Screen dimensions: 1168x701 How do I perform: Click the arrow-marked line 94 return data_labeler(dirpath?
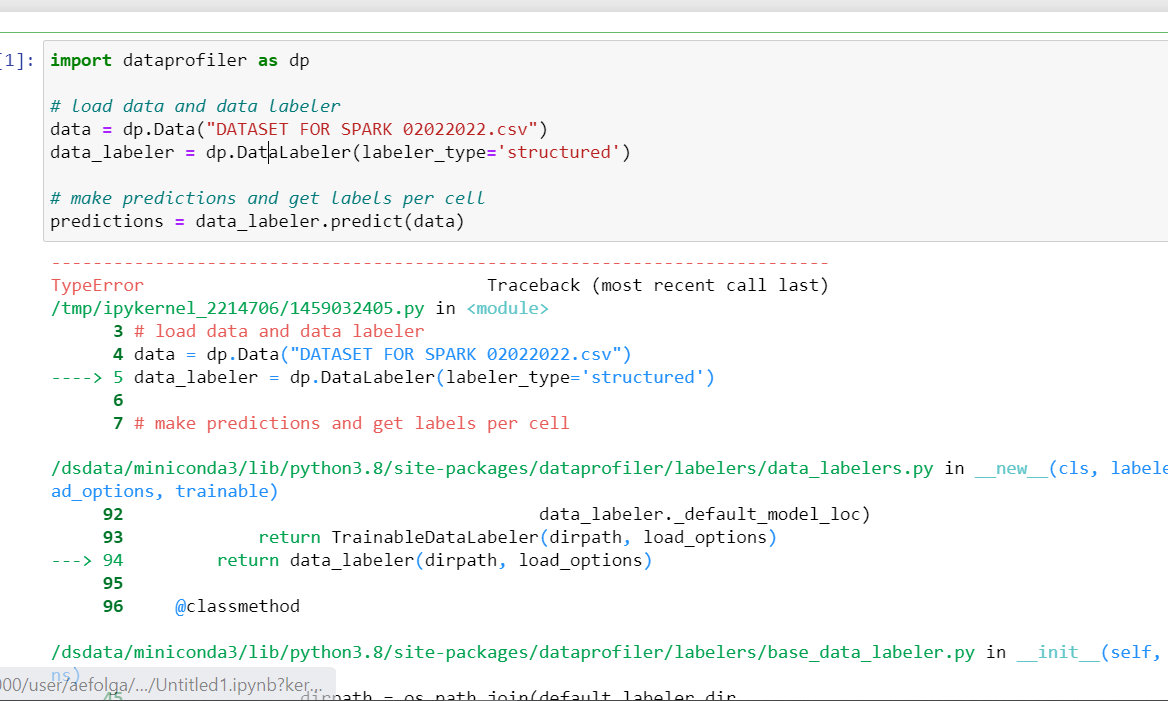tap(352, 561)
